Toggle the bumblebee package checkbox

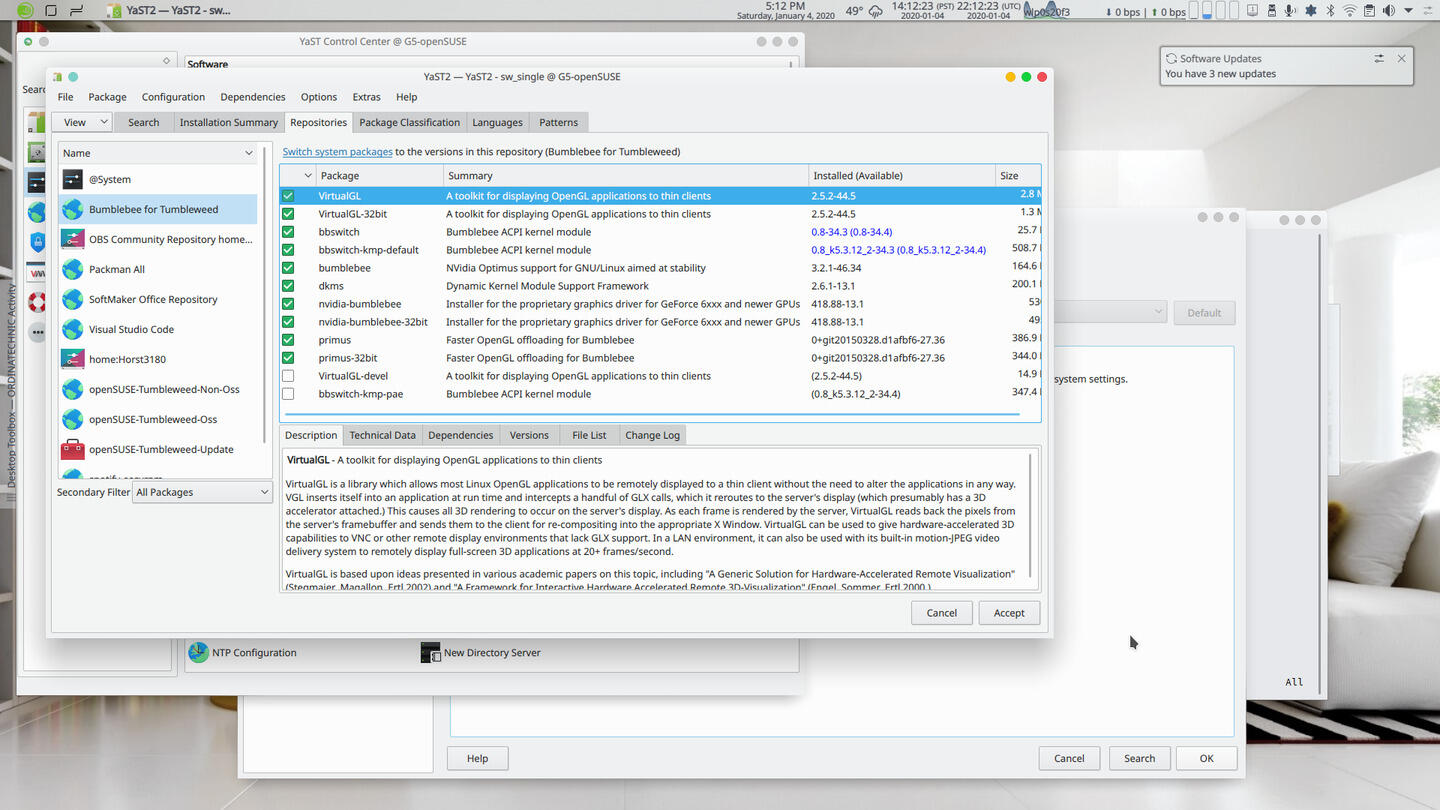(288, 268)
